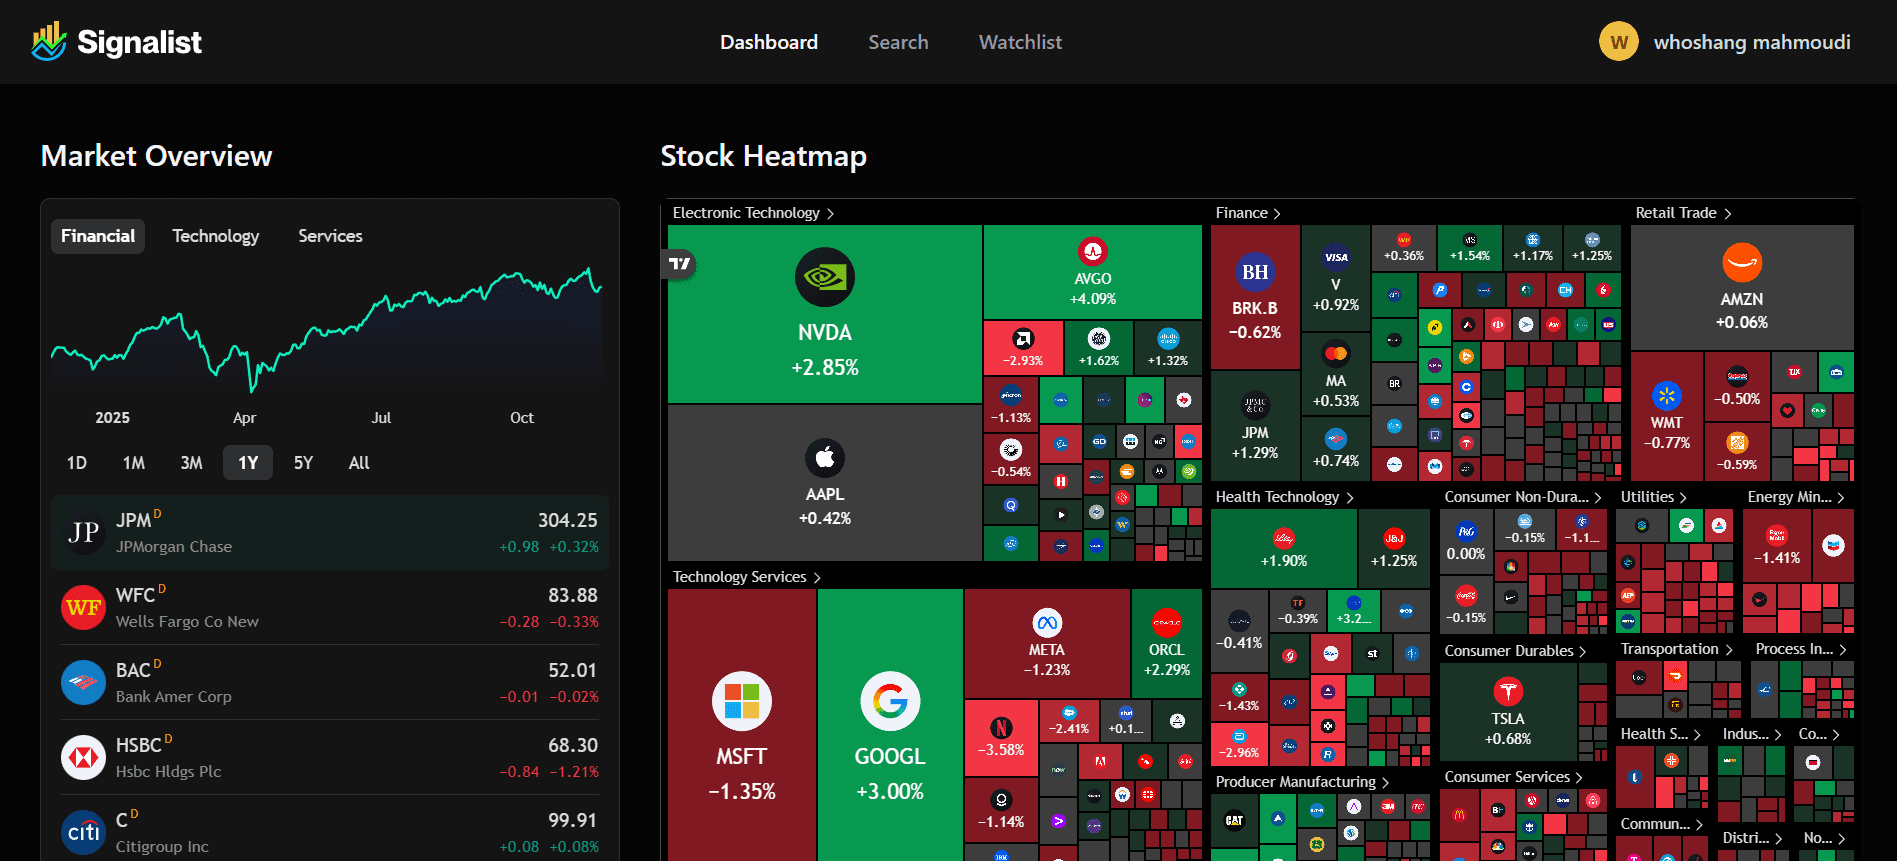Screen dimensions: 1897x861
Task: Click the Amazon logo in AMZN tile
Action: tap(1742, 263)
